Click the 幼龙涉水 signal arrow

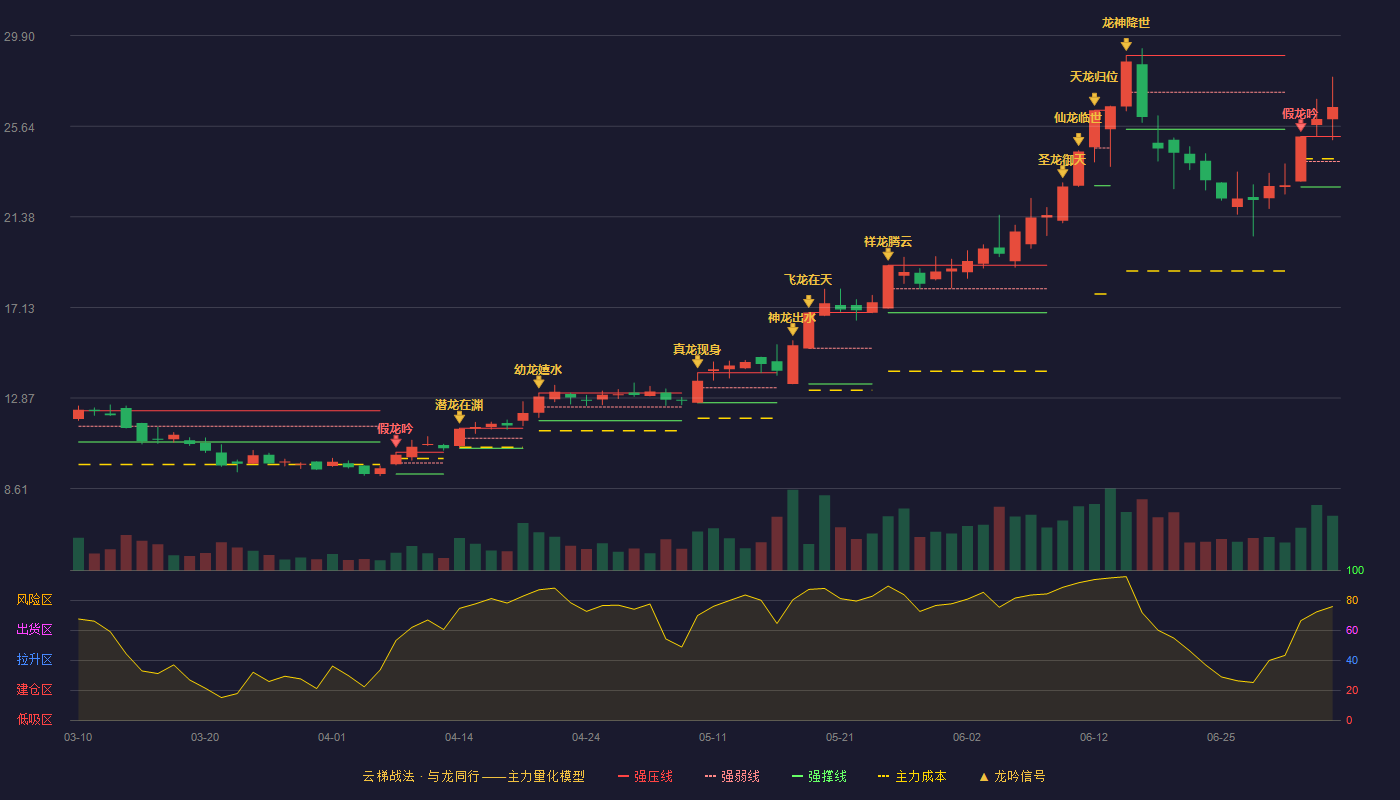click(x=538, y=382)
